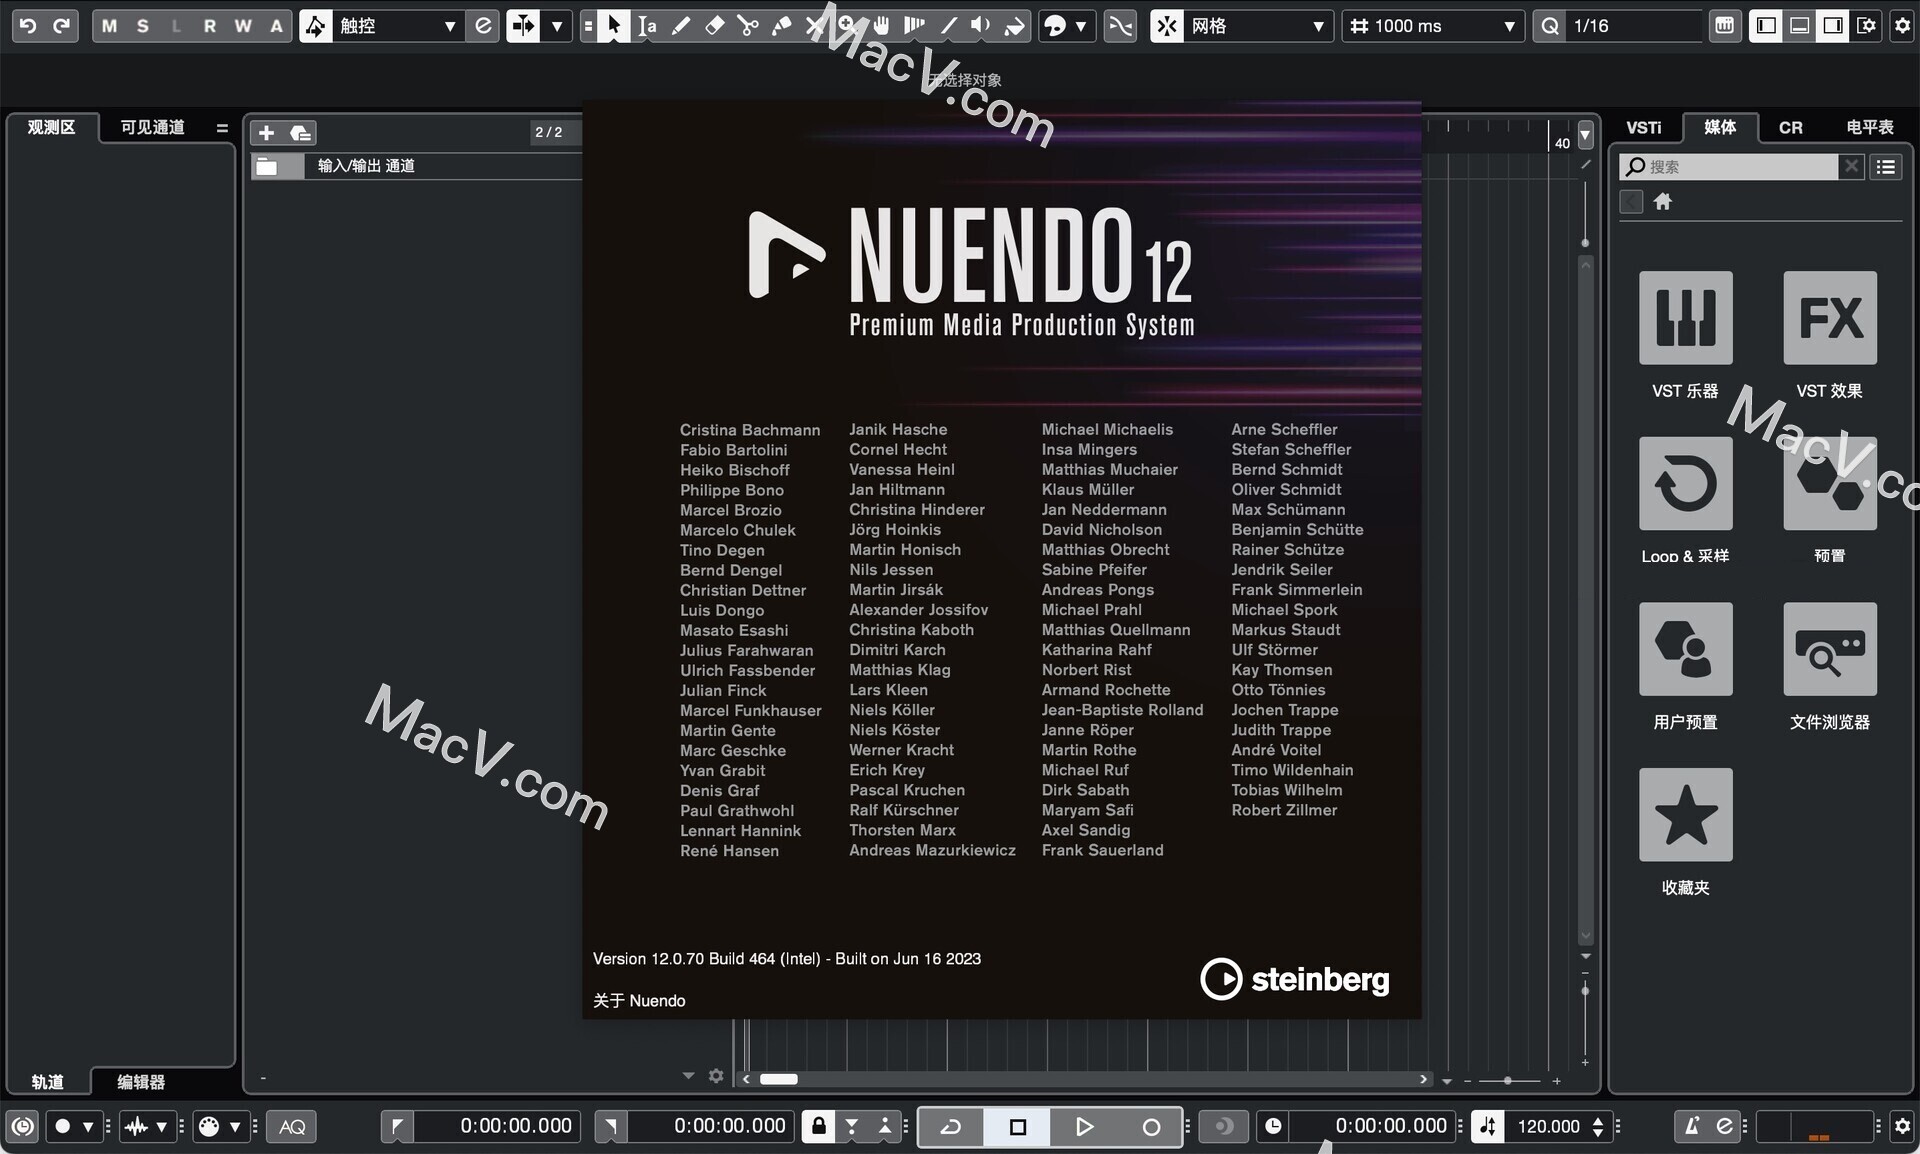Toggle the Cycle loop button
Image resolution: width=1920 pixels, height=1154 pixels.
tap(951, 1127)
